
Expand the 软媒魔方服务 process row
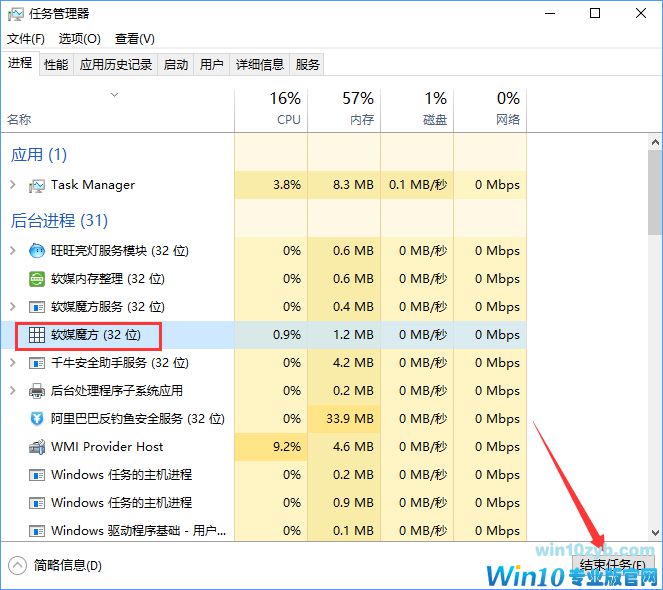coord(13,307)
